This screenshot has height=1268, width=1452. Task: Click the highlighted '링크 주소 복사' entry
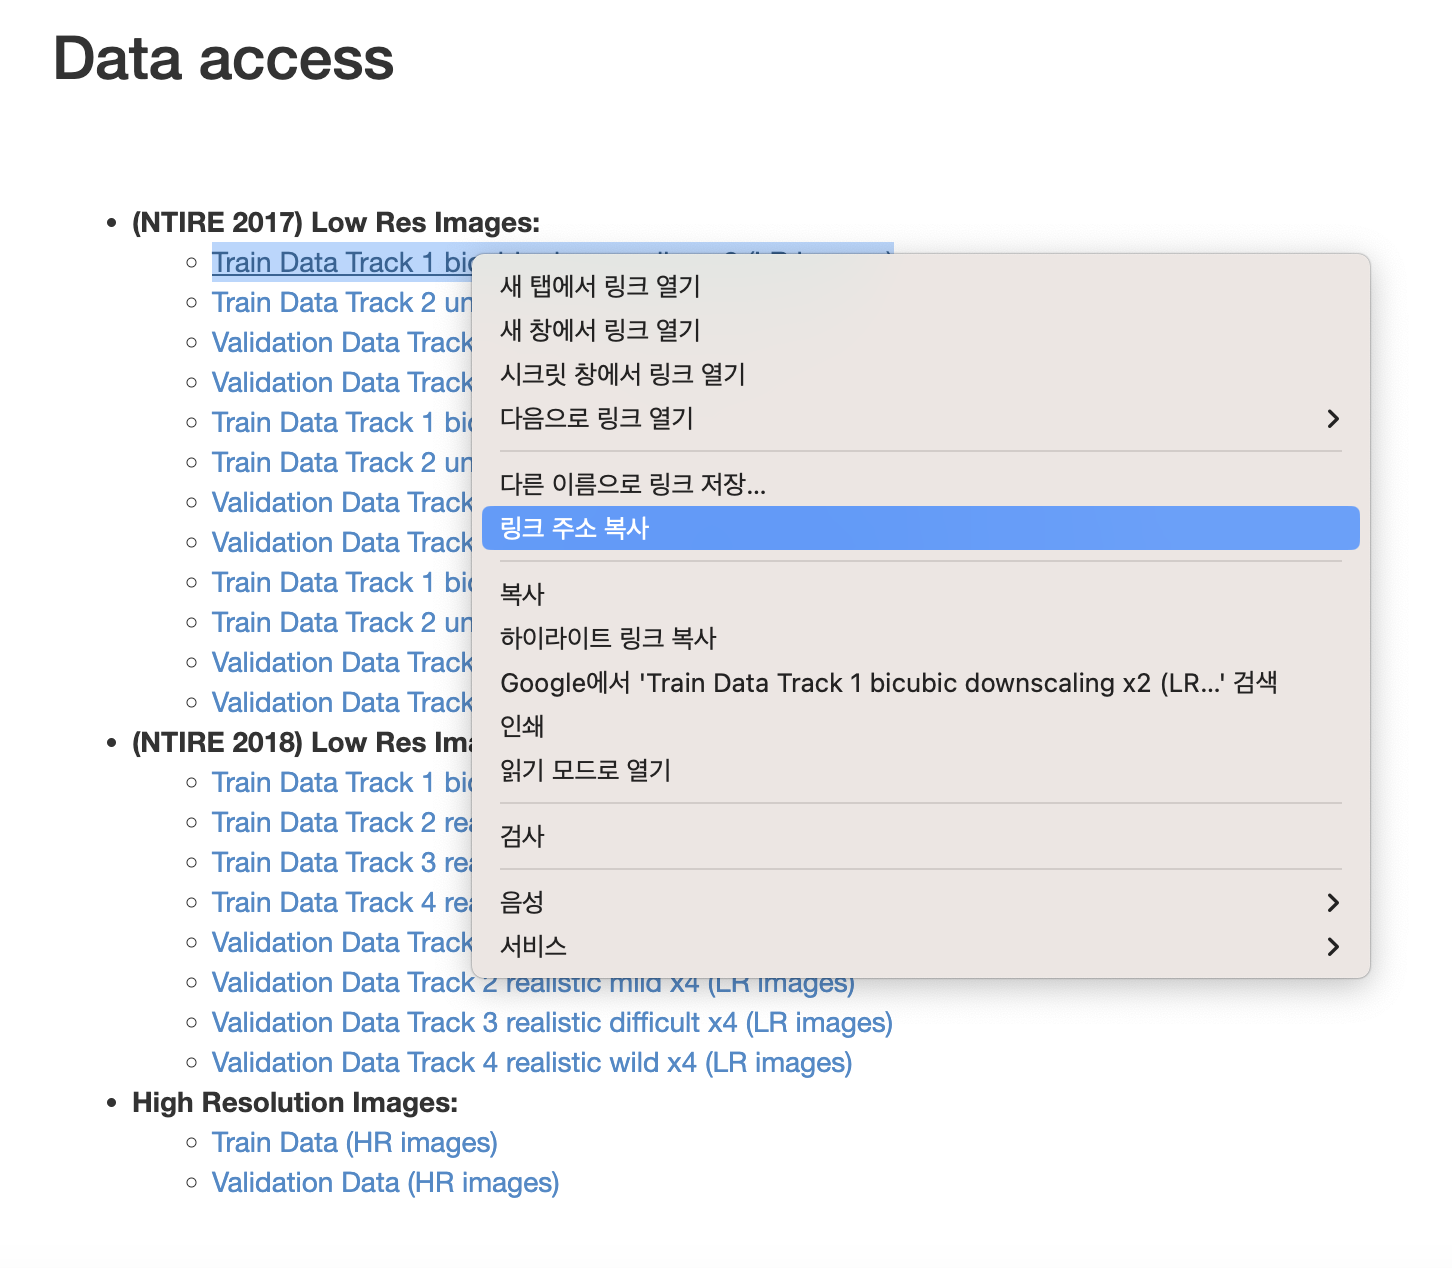920,528
